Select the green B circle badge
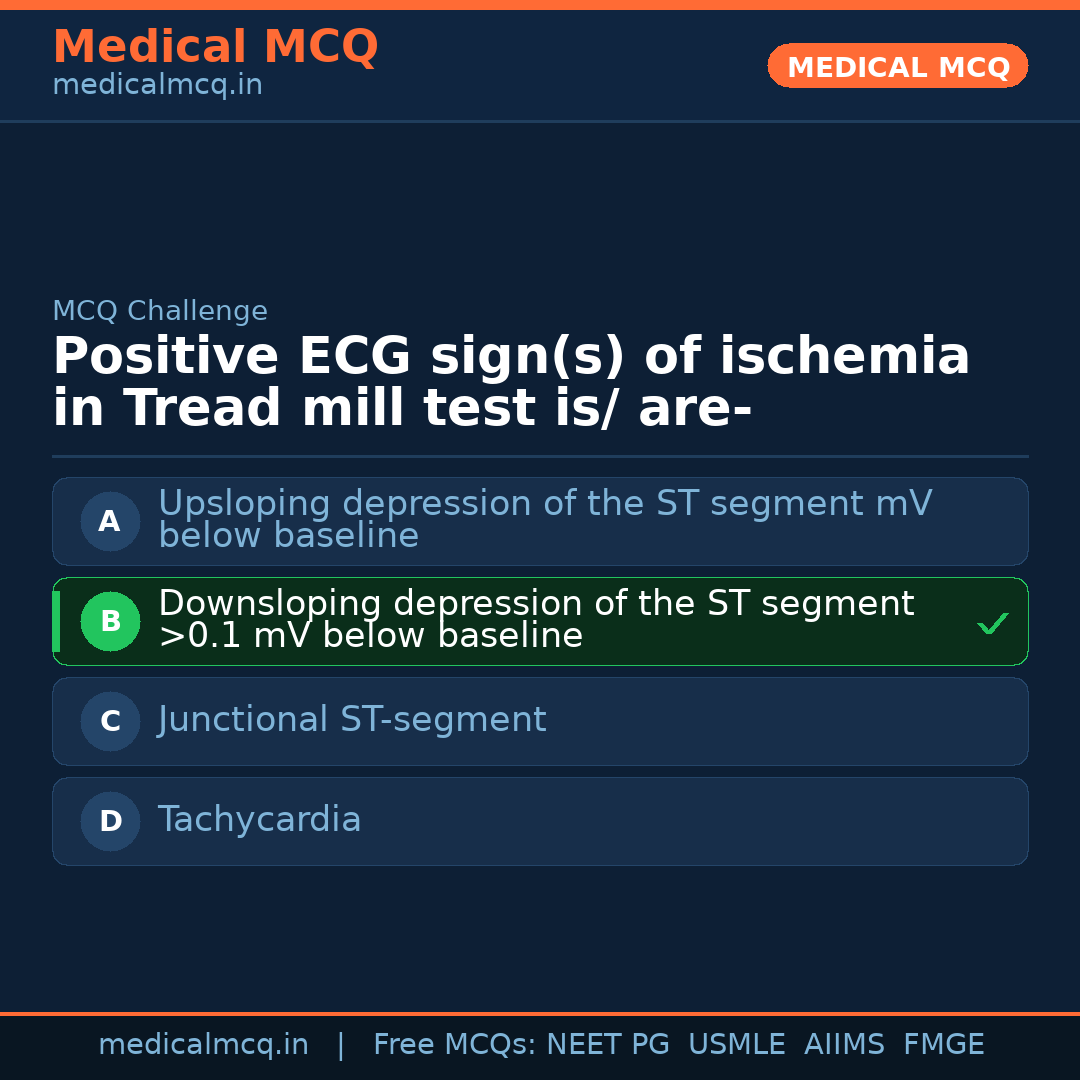Image resolution: width=1080 pixels, height=1080 pixels. [x=110, y=621]
